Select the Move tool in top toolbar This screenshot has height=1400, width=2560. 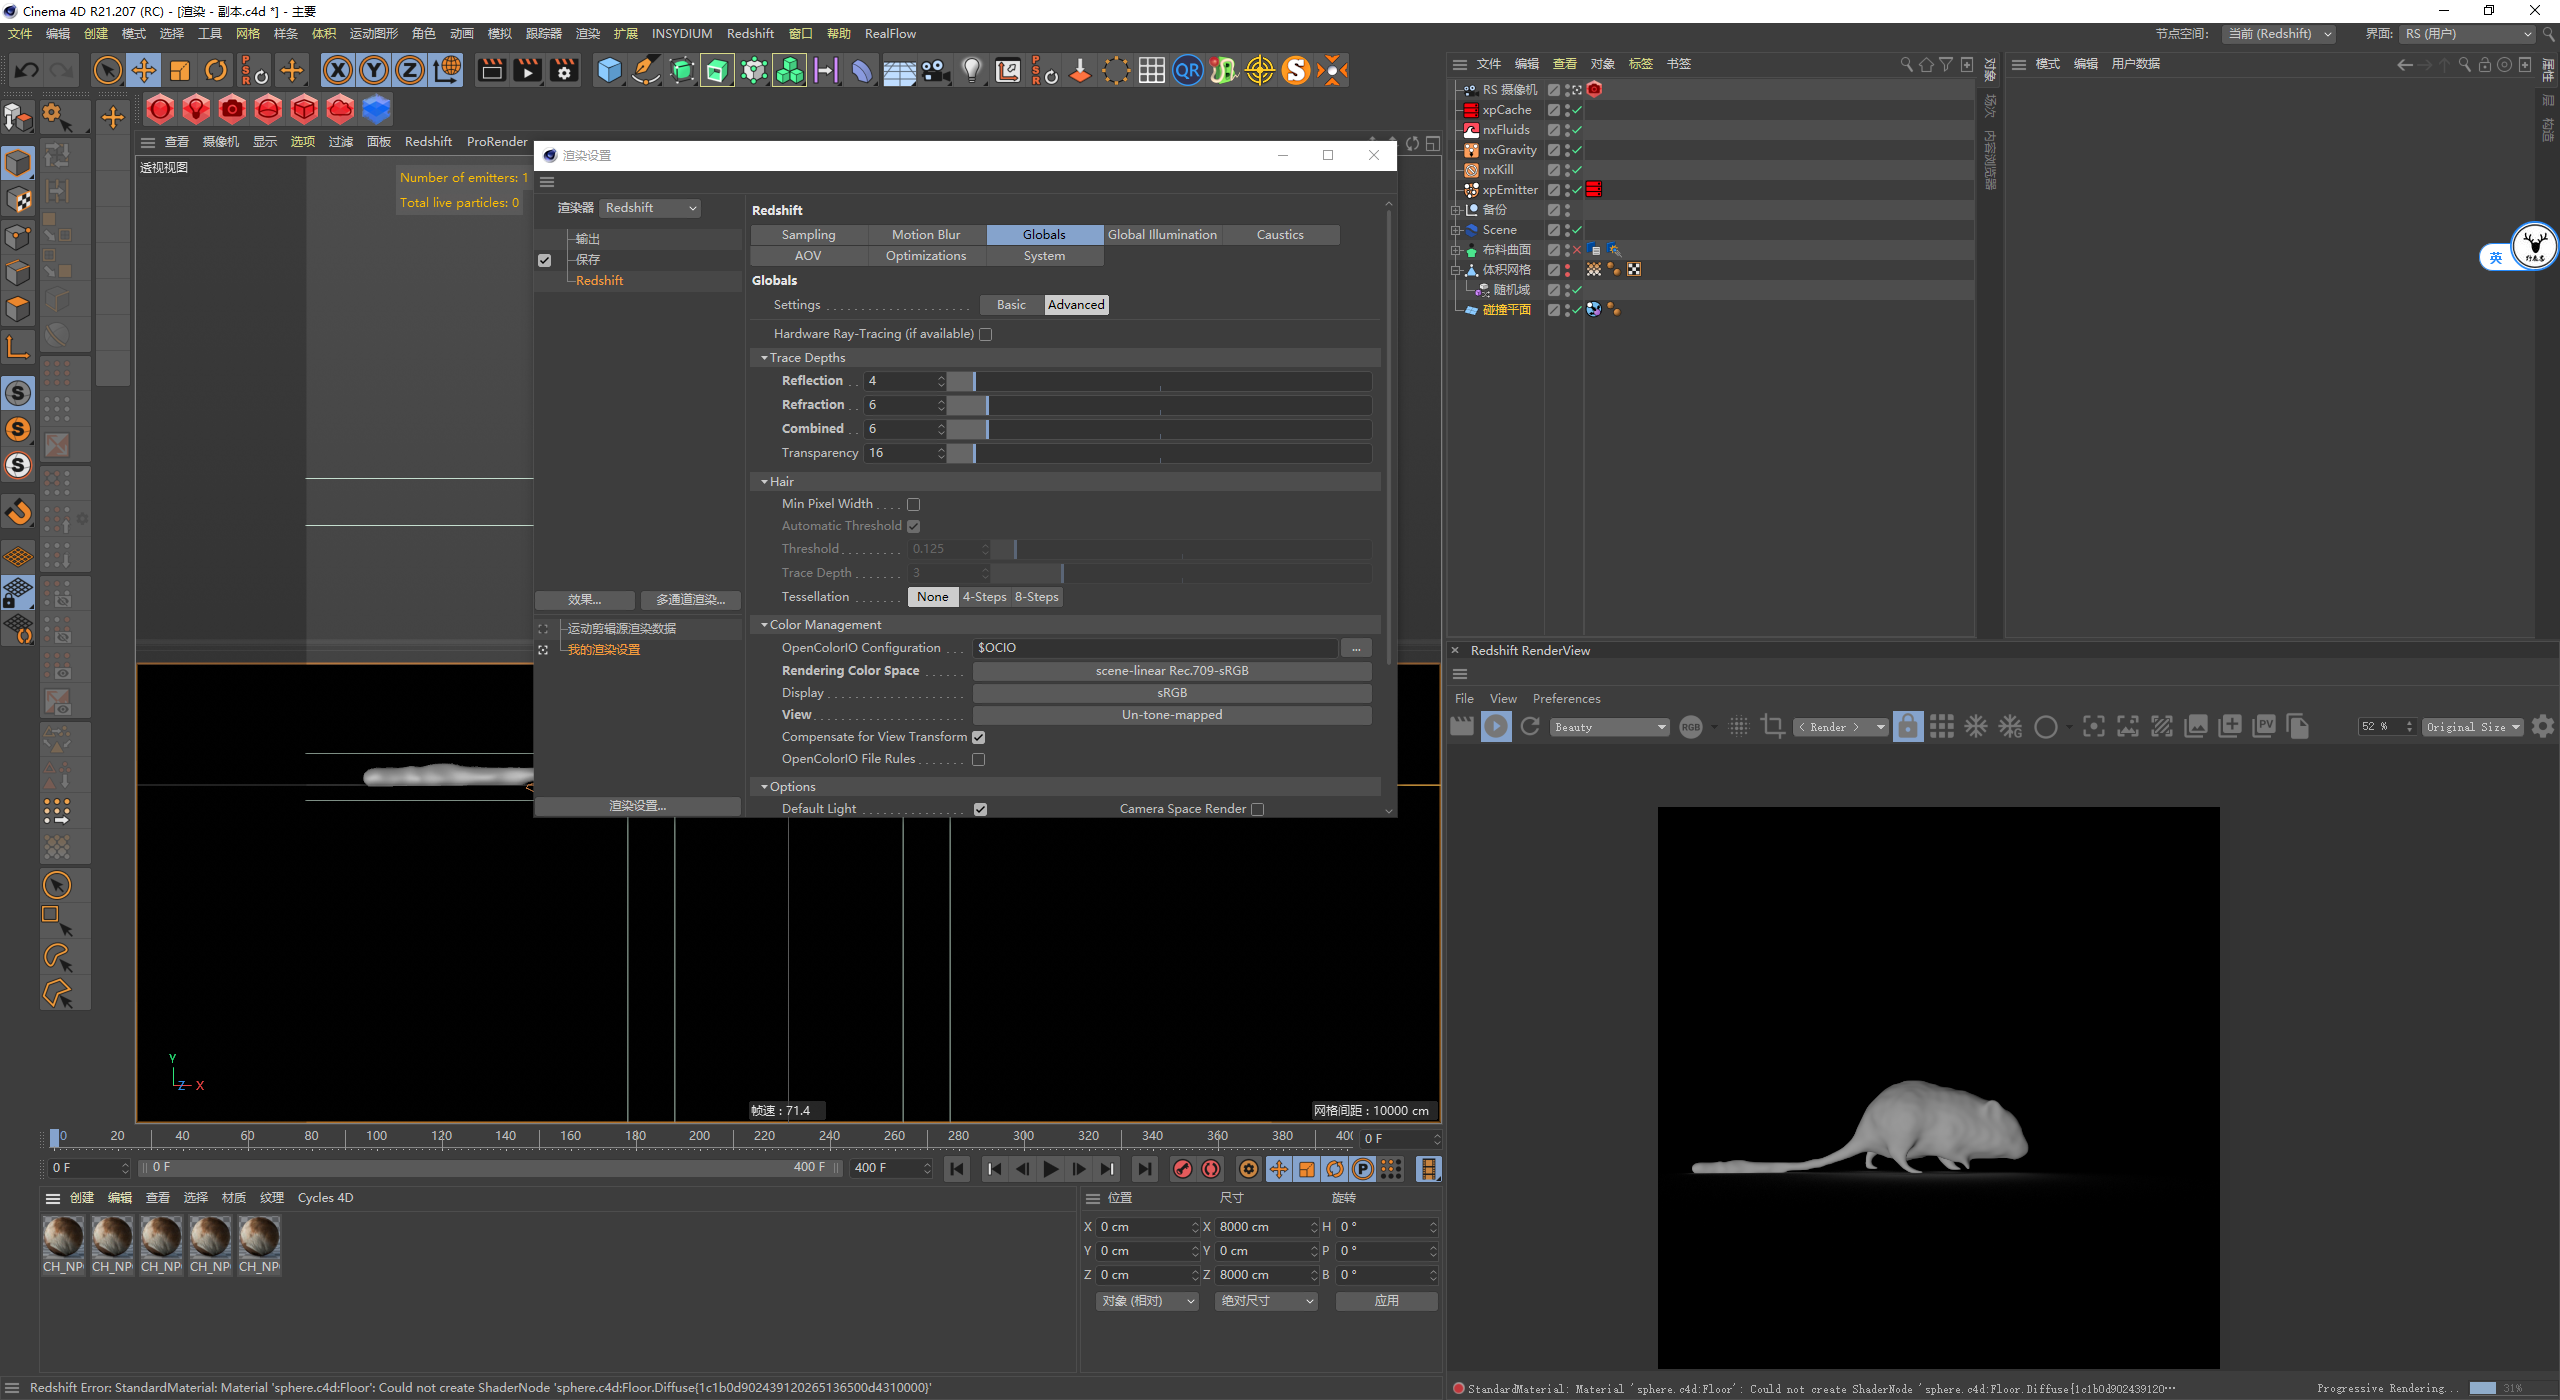coord(144,70)
